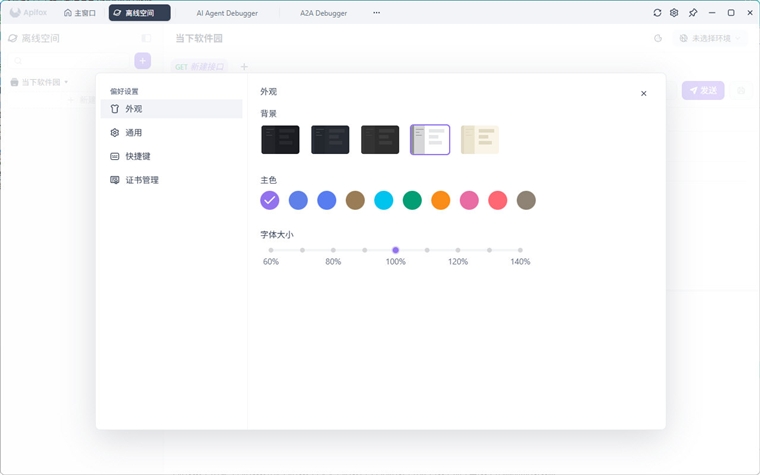
Task: Click the refresh icon in title bar
Action: click(x=657, y=13)
